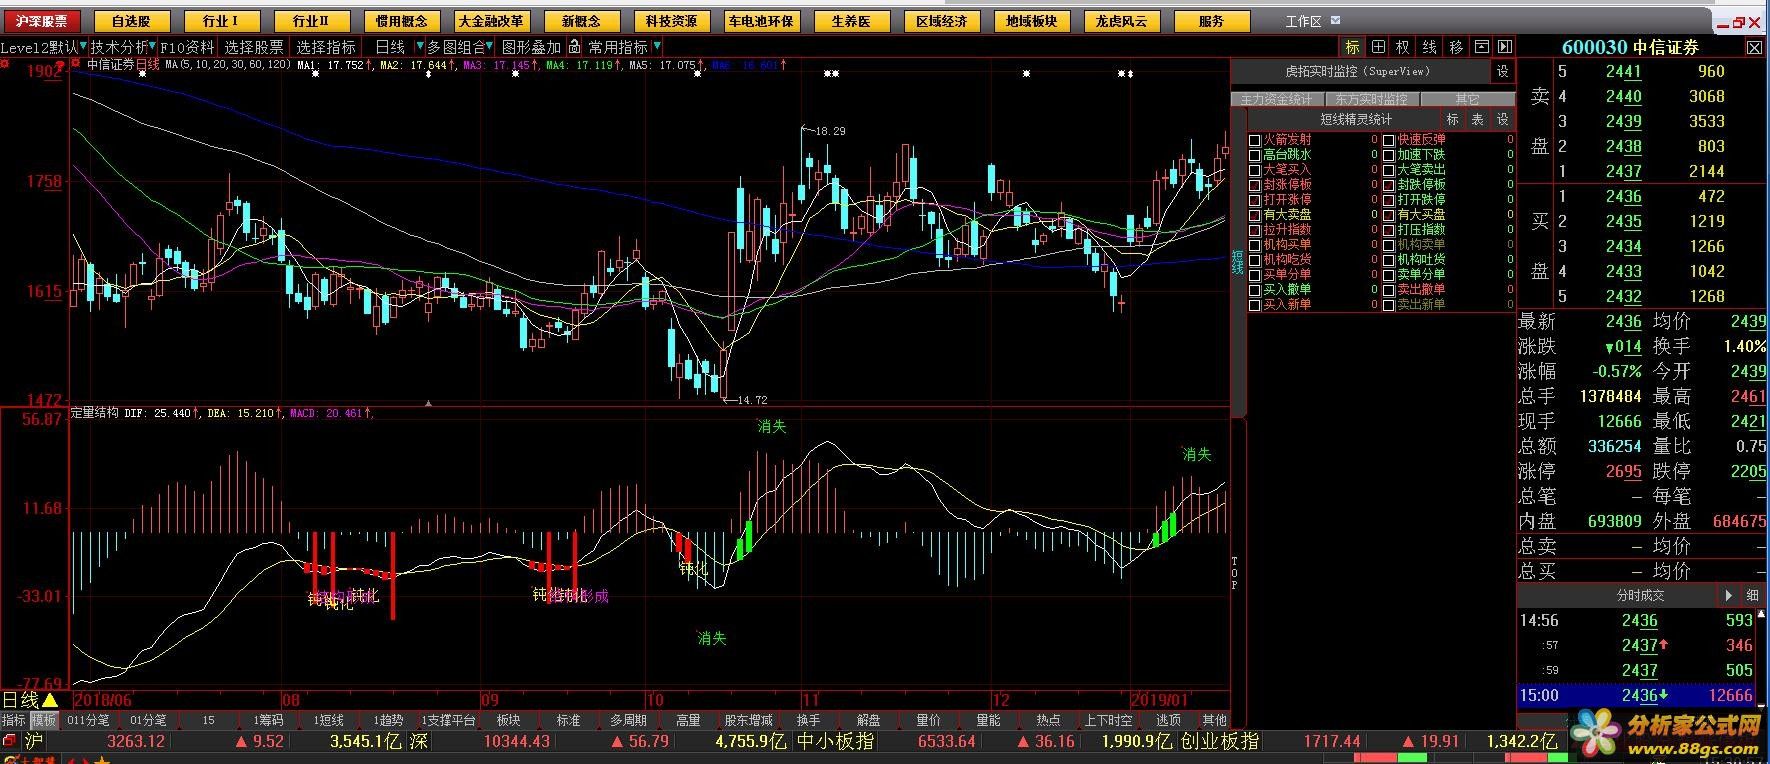Click the 创业板指 index label
The image size is (1770, 764).
click(1220, 741)
